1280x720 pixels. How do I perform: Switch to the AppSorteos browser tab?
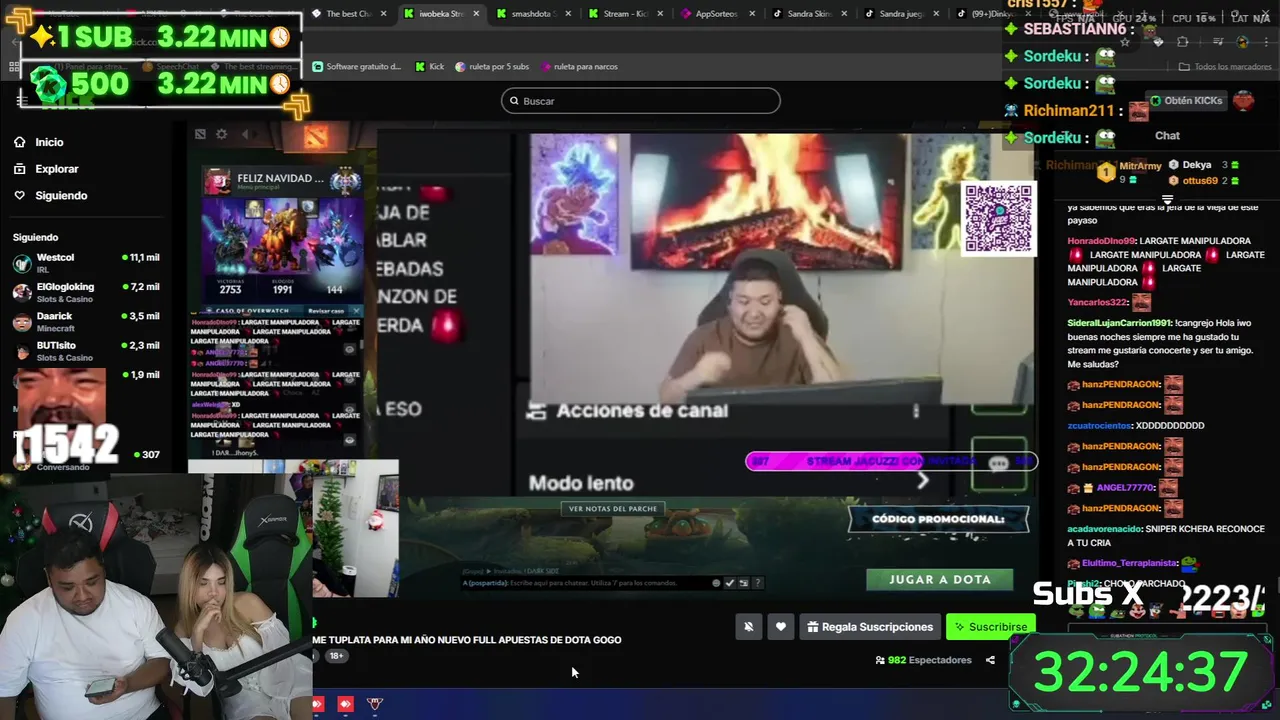pyautogui.click(x=718, y=14)
